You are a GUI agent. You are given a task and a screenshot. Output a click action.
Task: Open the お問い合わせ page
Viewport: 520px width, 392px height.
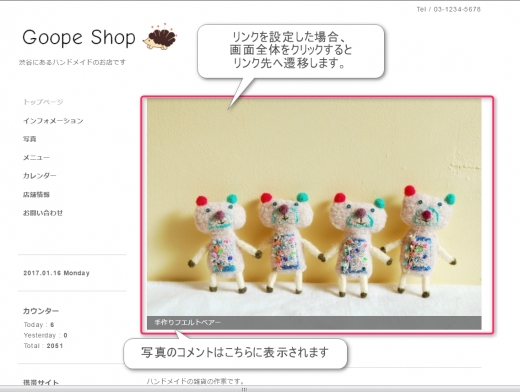(x=43, y=213)
